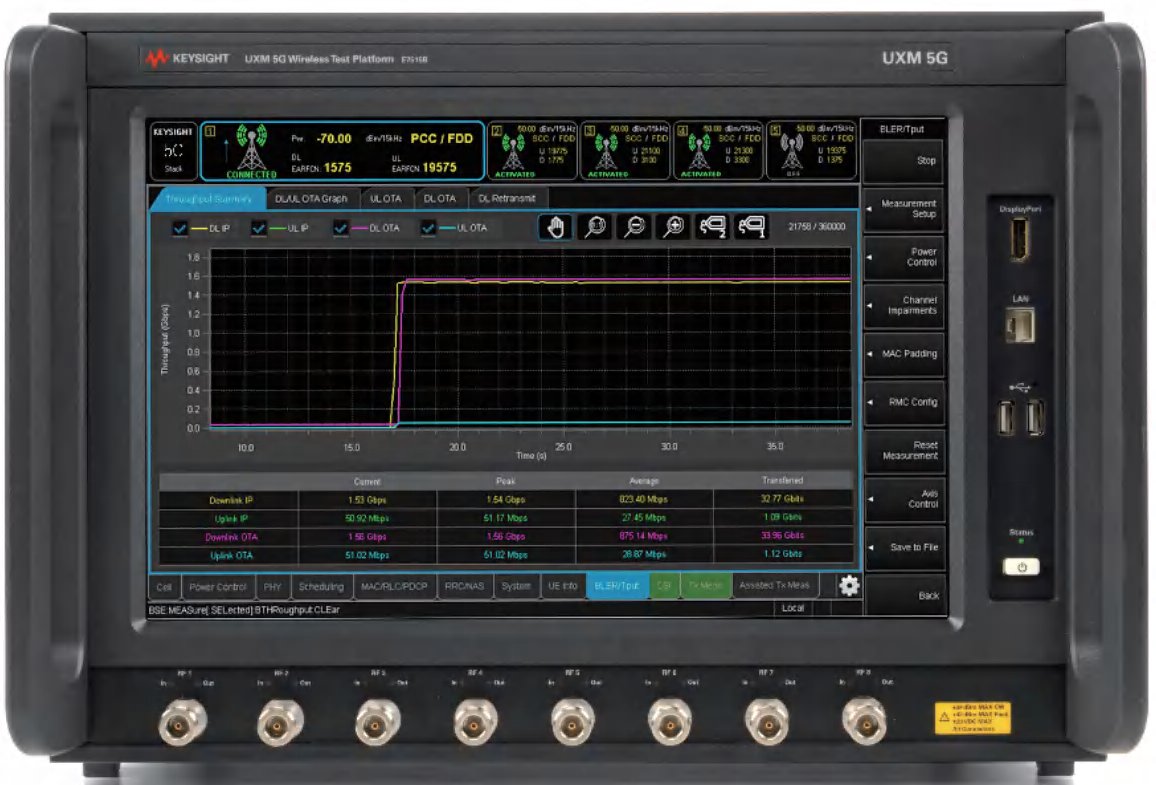Open the PHY bottom tab
Image resolution: width=1156 pixels, height=785 pixels.
point(273,587)
